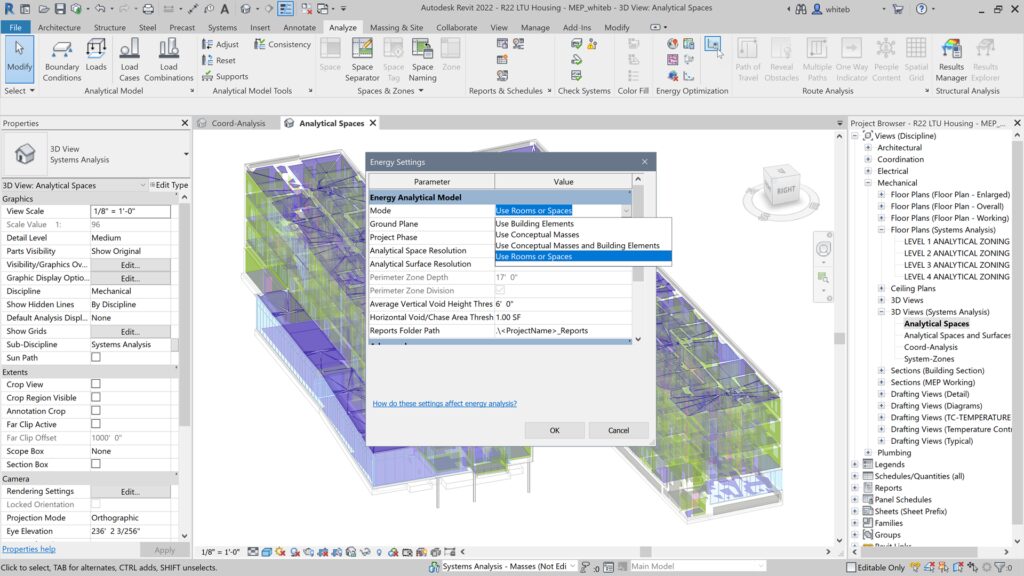Viewport: 1024px width, 576px height.
Task: Open Load Cases tool
Action: tap(129, 59)
